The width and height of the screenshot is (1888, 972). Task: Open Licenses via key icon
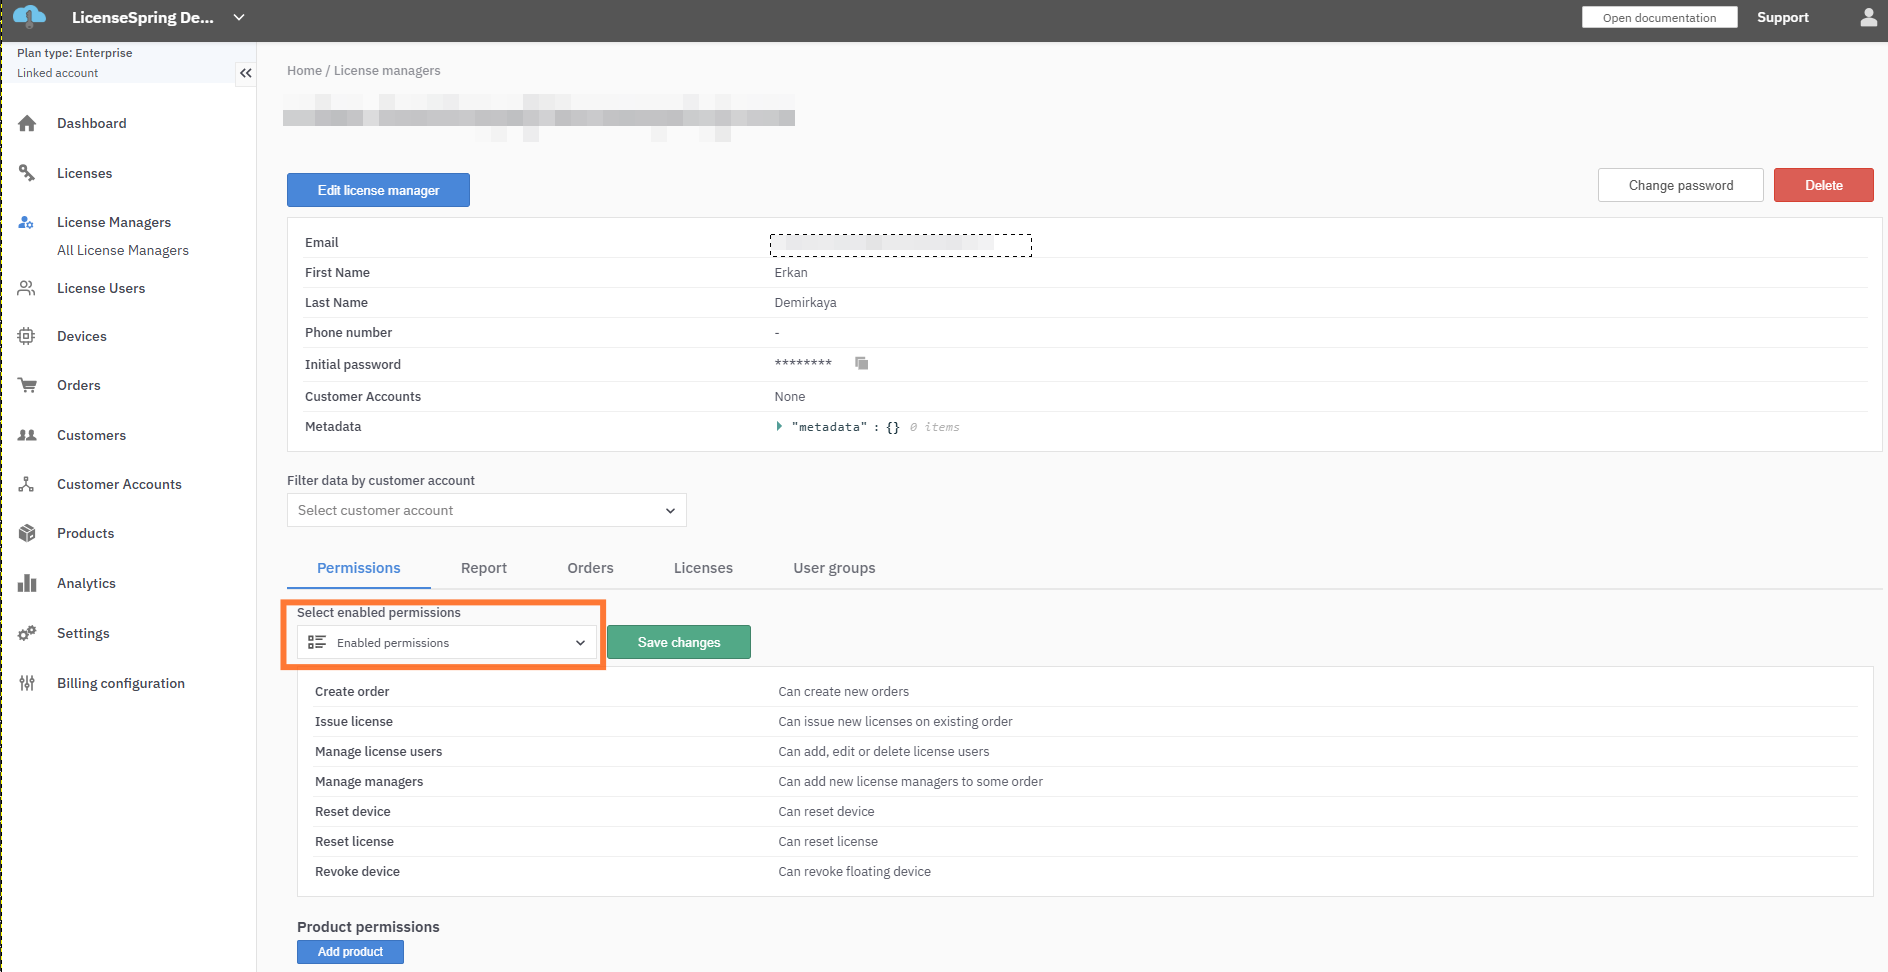(27, 173)
